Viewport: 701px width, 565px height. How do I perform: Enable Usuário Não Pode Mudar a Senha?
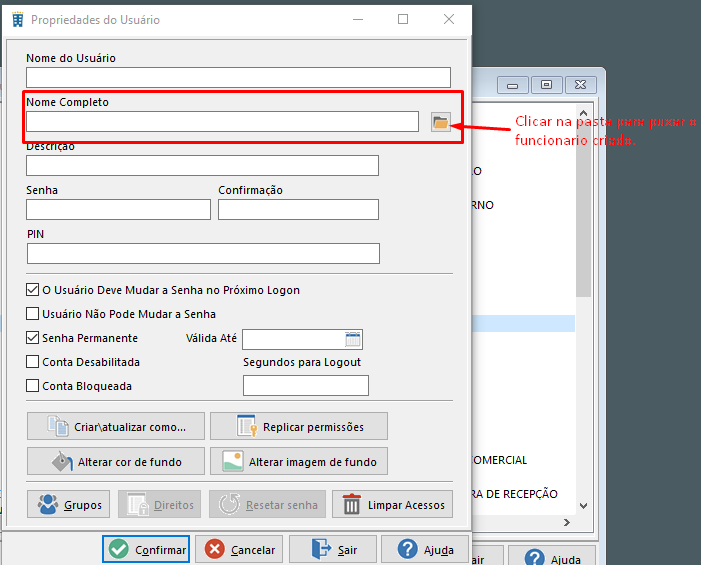point(32,314)
